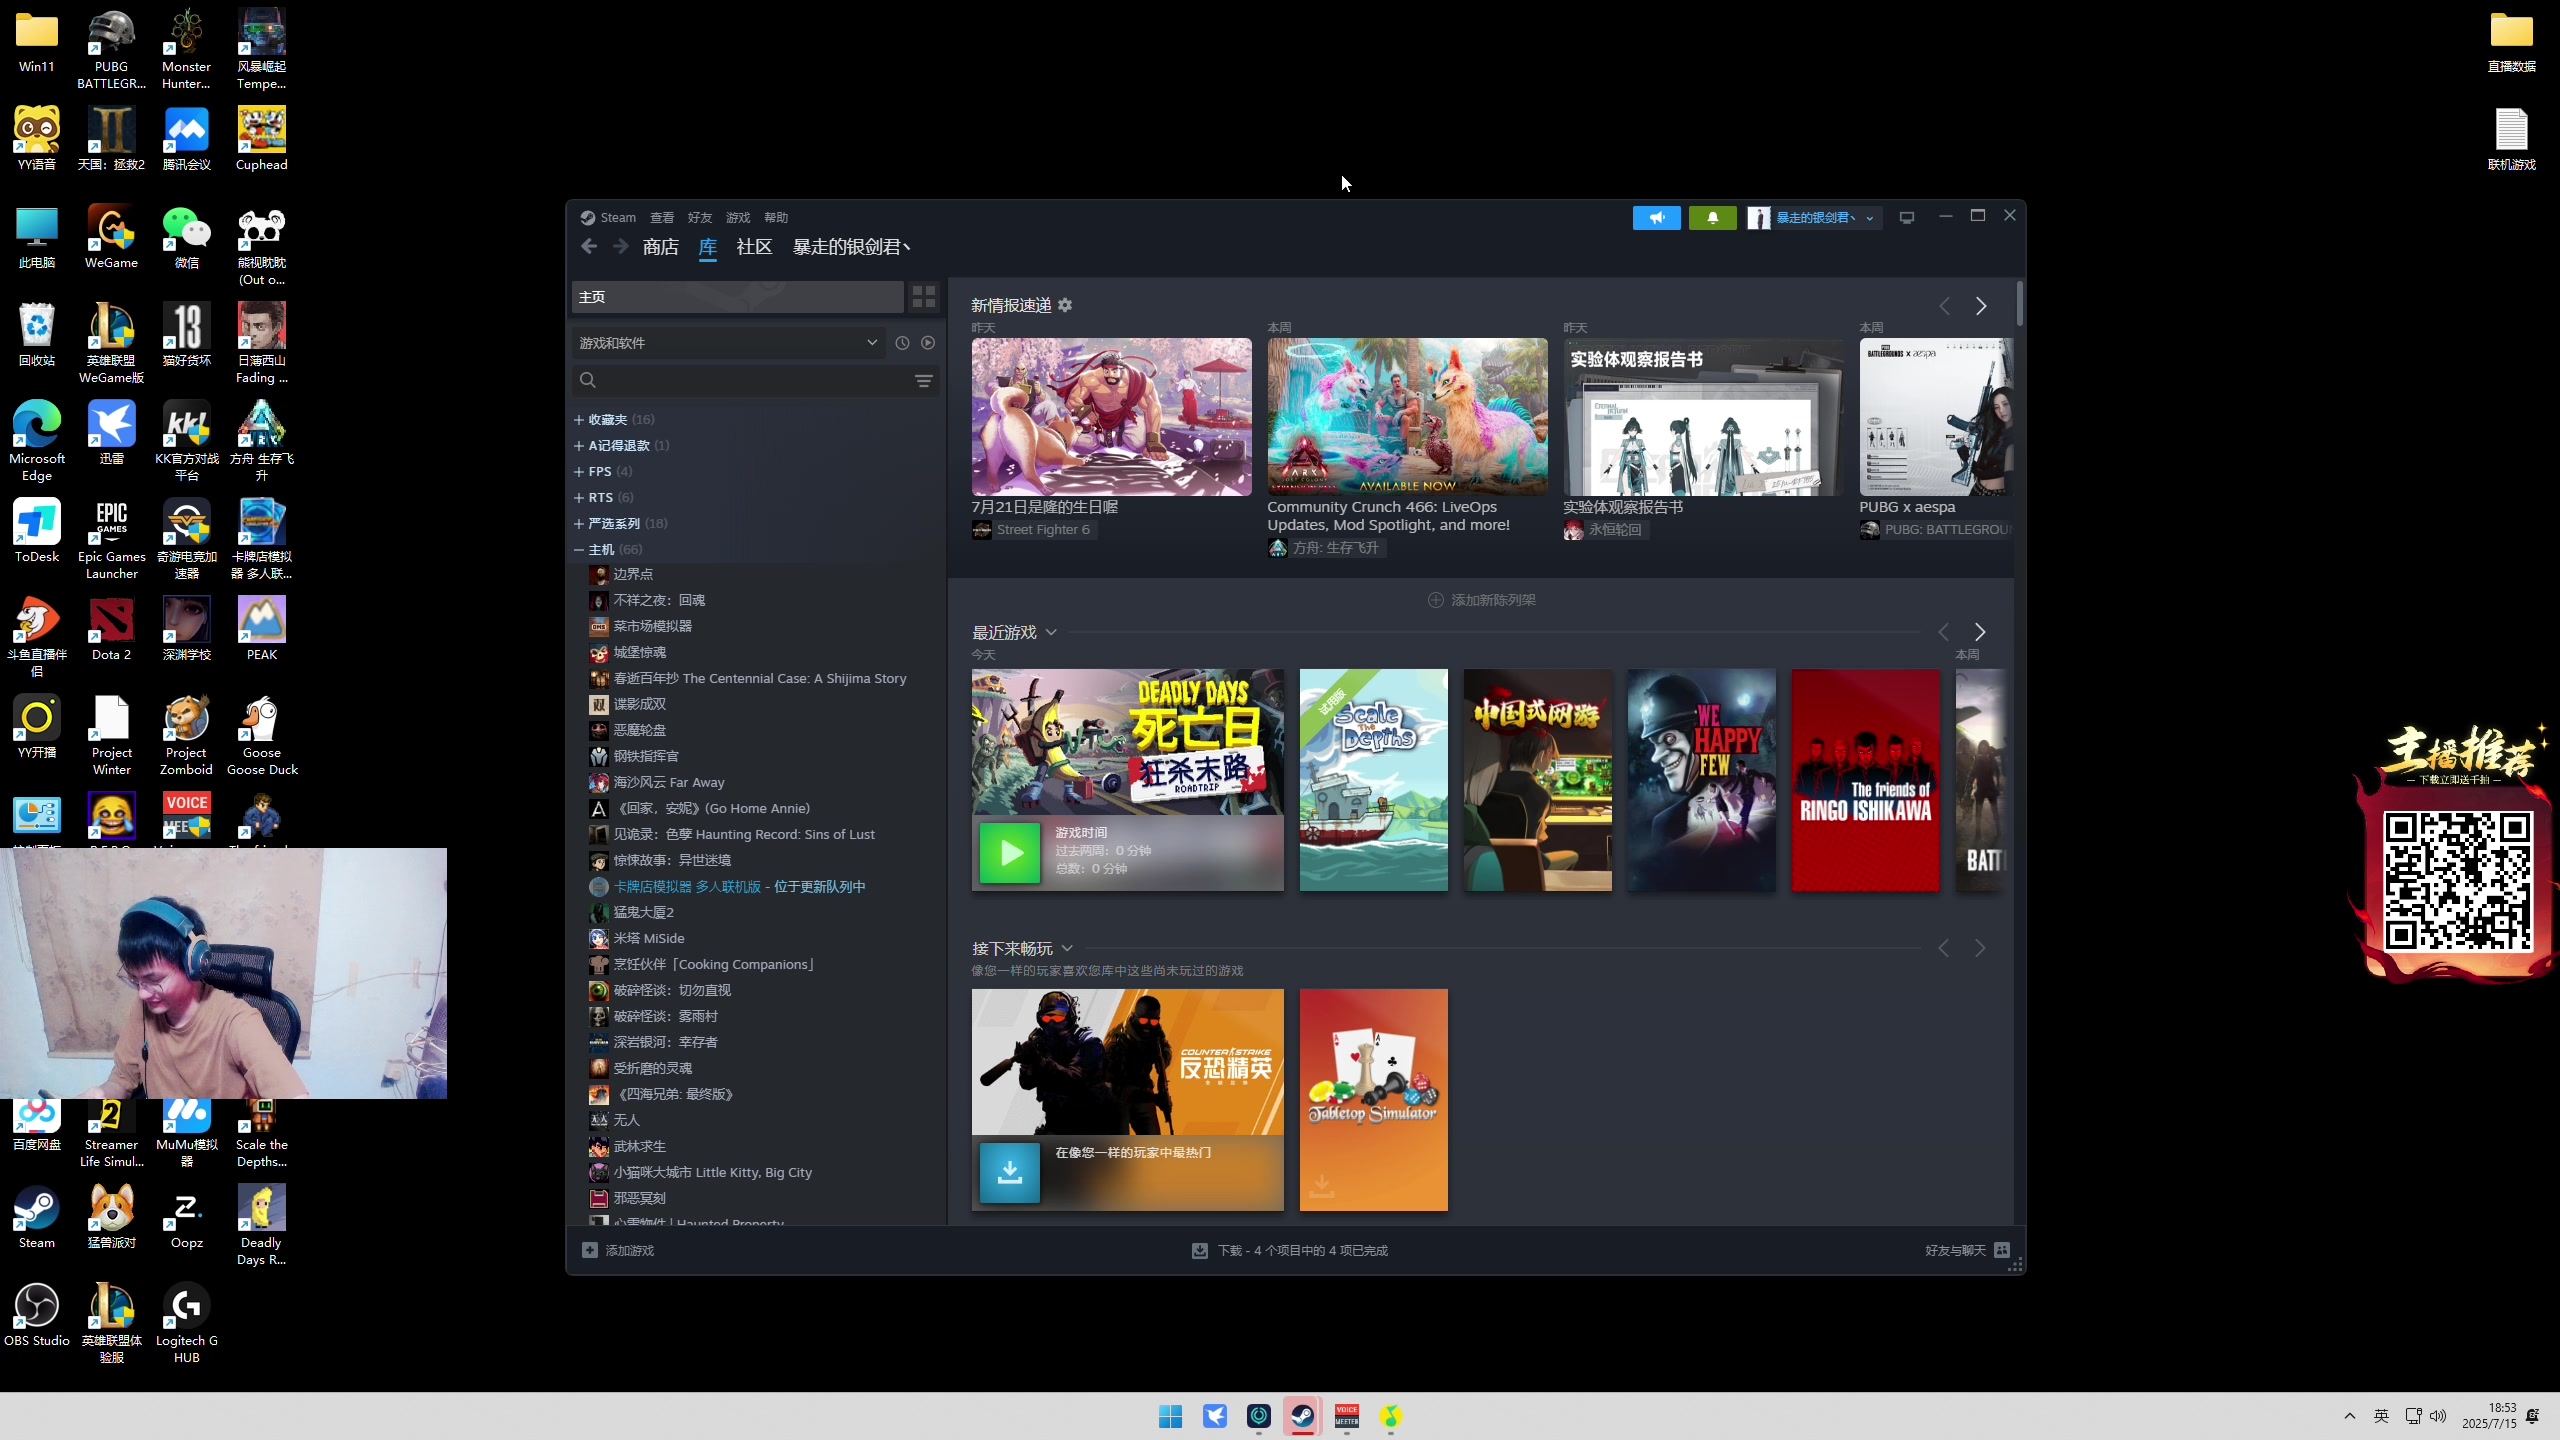Screen dimensions: 2560x1440
Task: Open the Windows Start button
Action: click(1170, 1416)
